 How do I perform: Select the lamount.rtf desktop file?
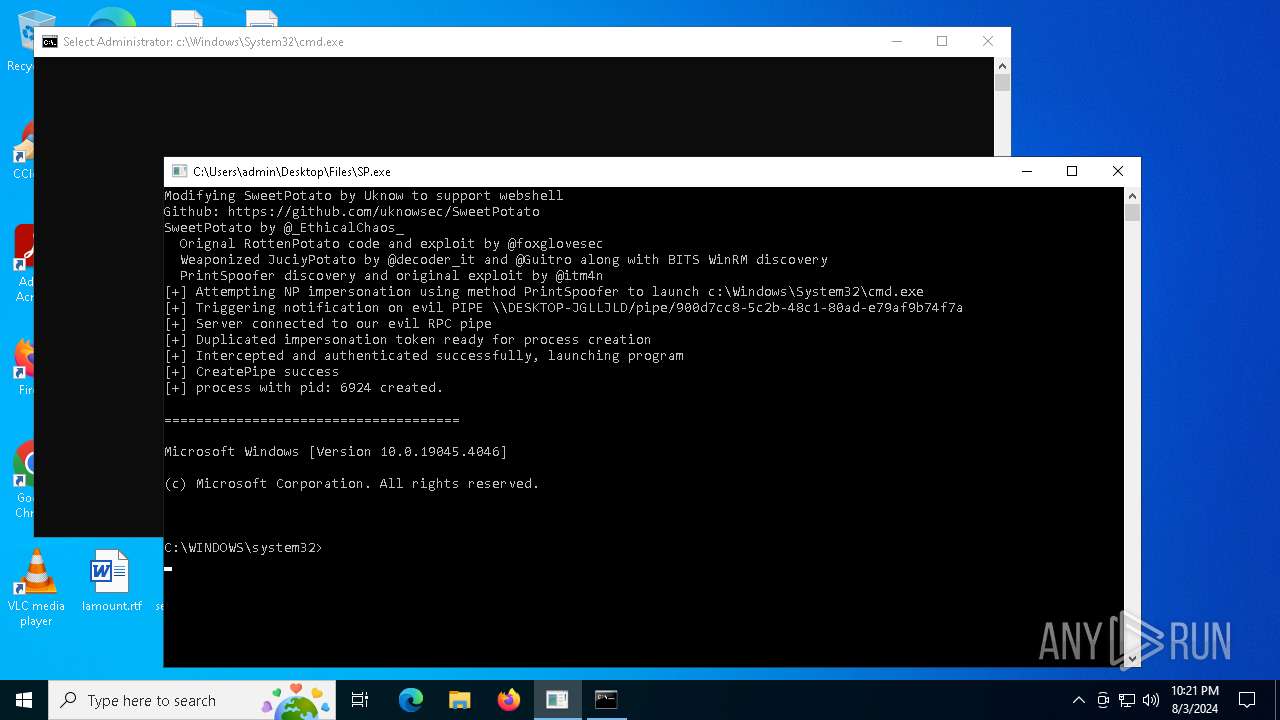(x=111, y=581)
